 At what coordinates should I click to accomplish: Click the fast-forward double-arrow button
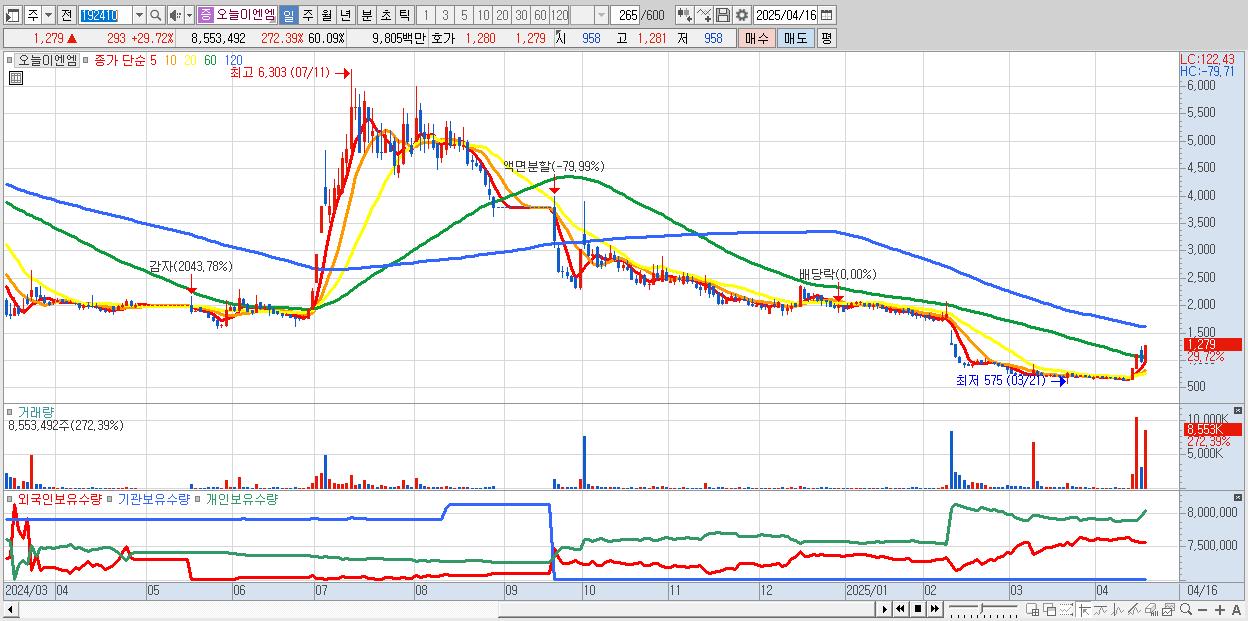934,609
